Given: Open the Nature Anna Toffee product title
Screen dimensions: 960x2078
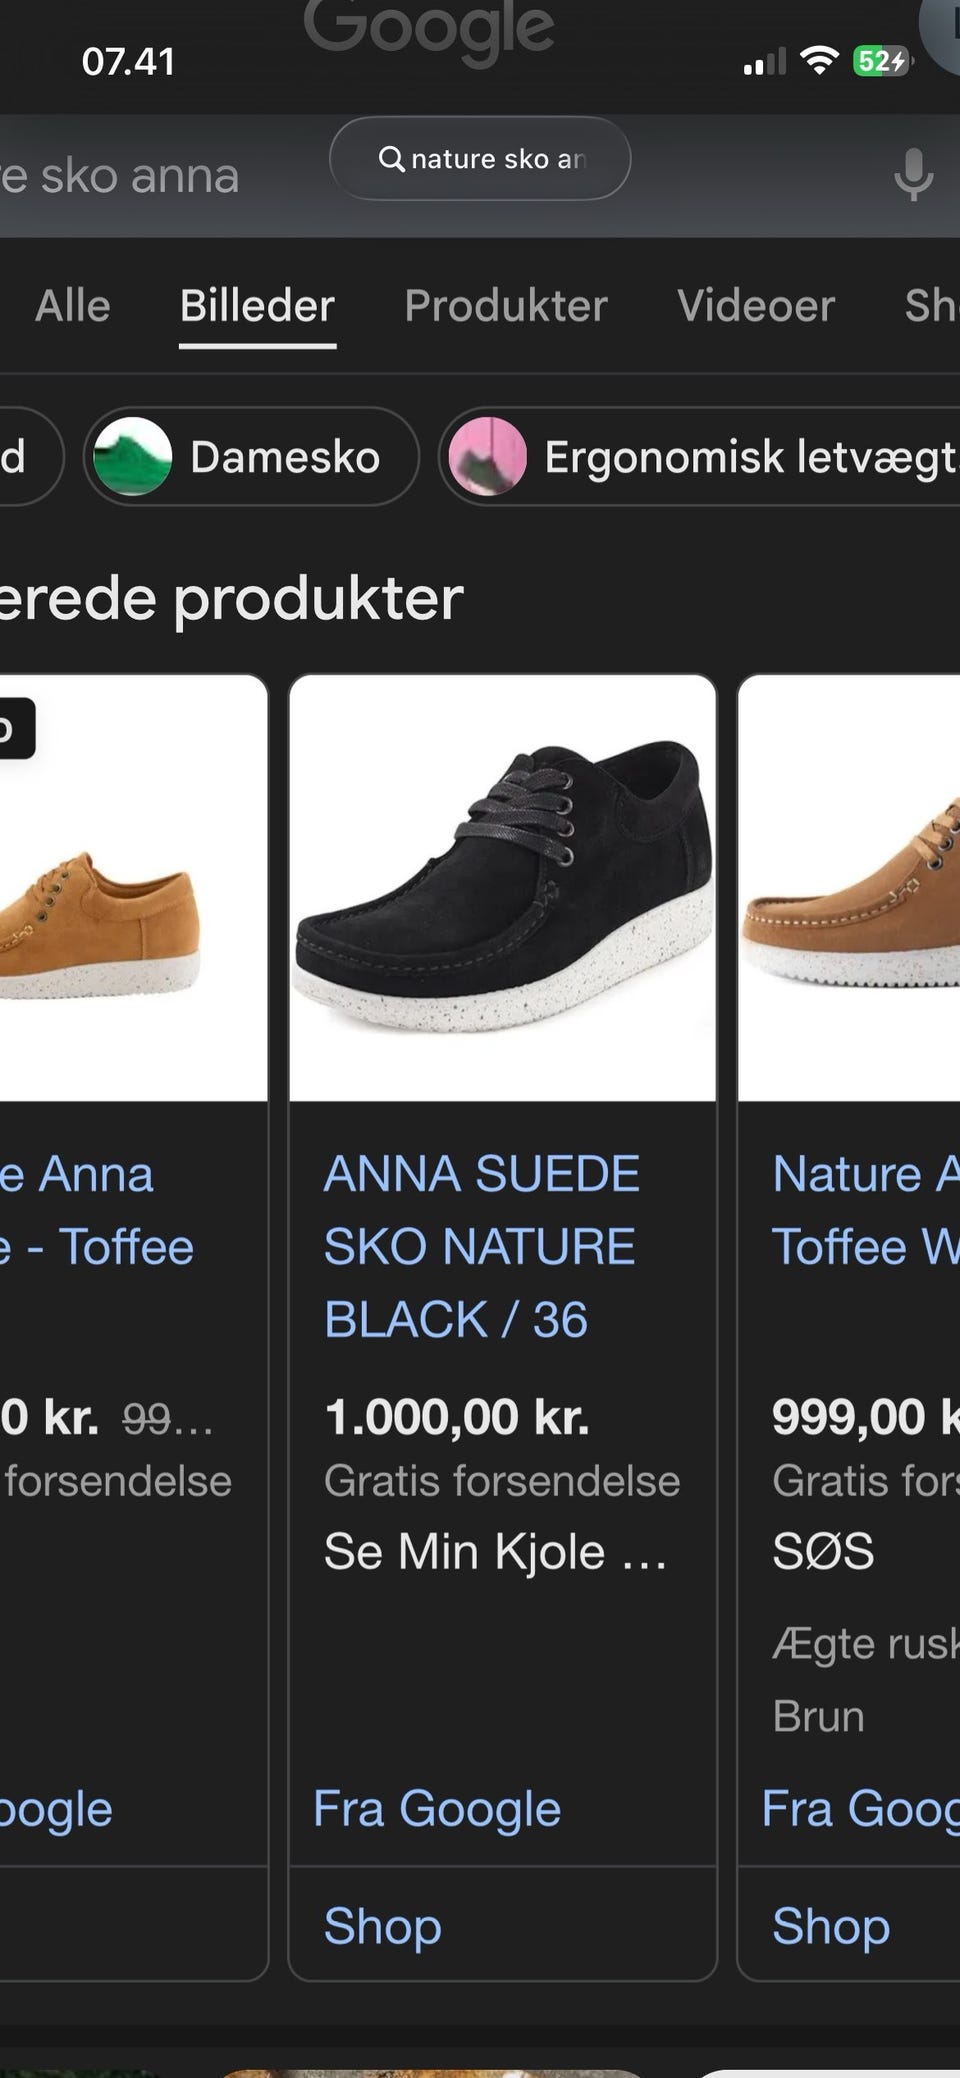Looking at the screenshot, I should click(864, 1210).
